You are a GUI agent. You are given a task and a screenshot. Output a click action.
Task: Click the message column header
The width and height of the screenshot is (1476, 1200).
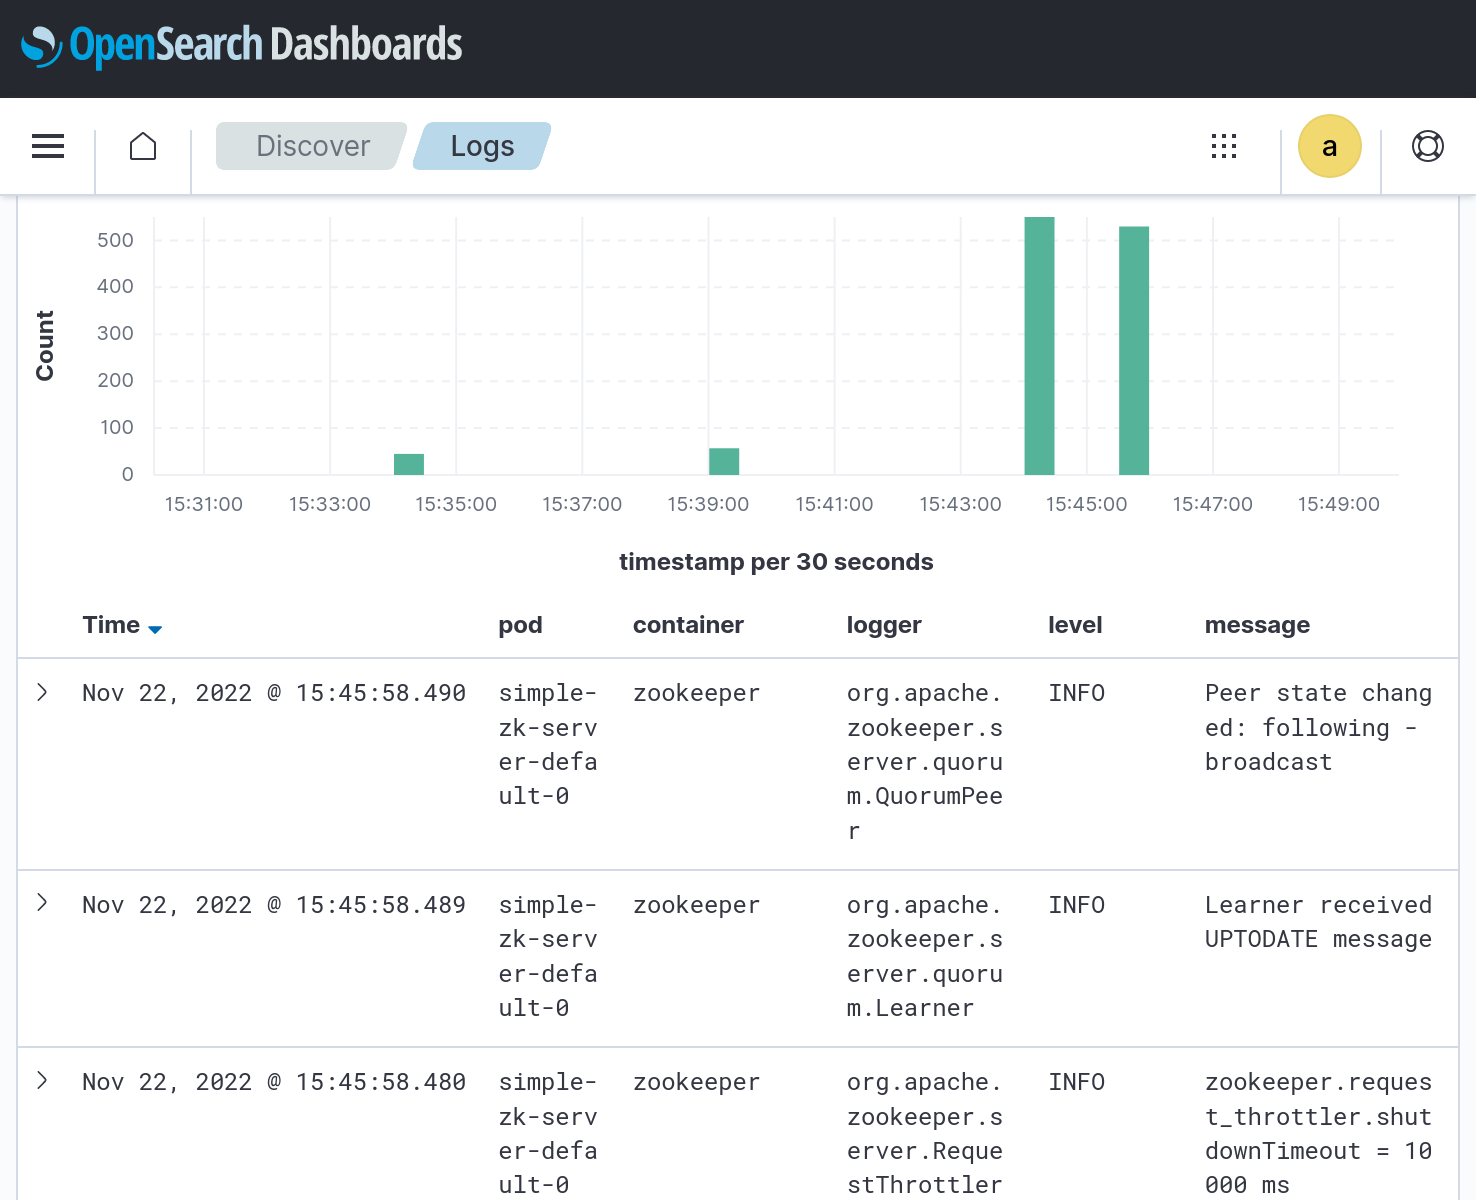pyautogui.click(x=1257, y=625)
